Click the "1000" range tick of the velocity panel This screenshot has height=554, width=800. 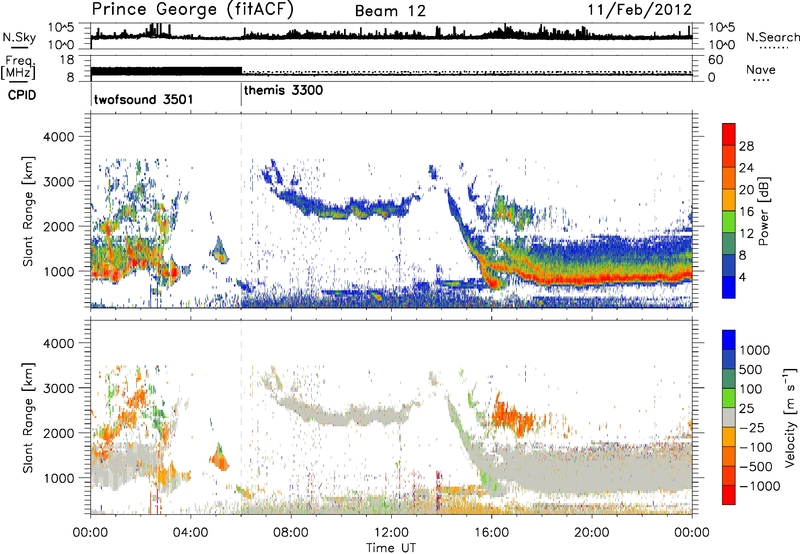(x=58, y=478)
